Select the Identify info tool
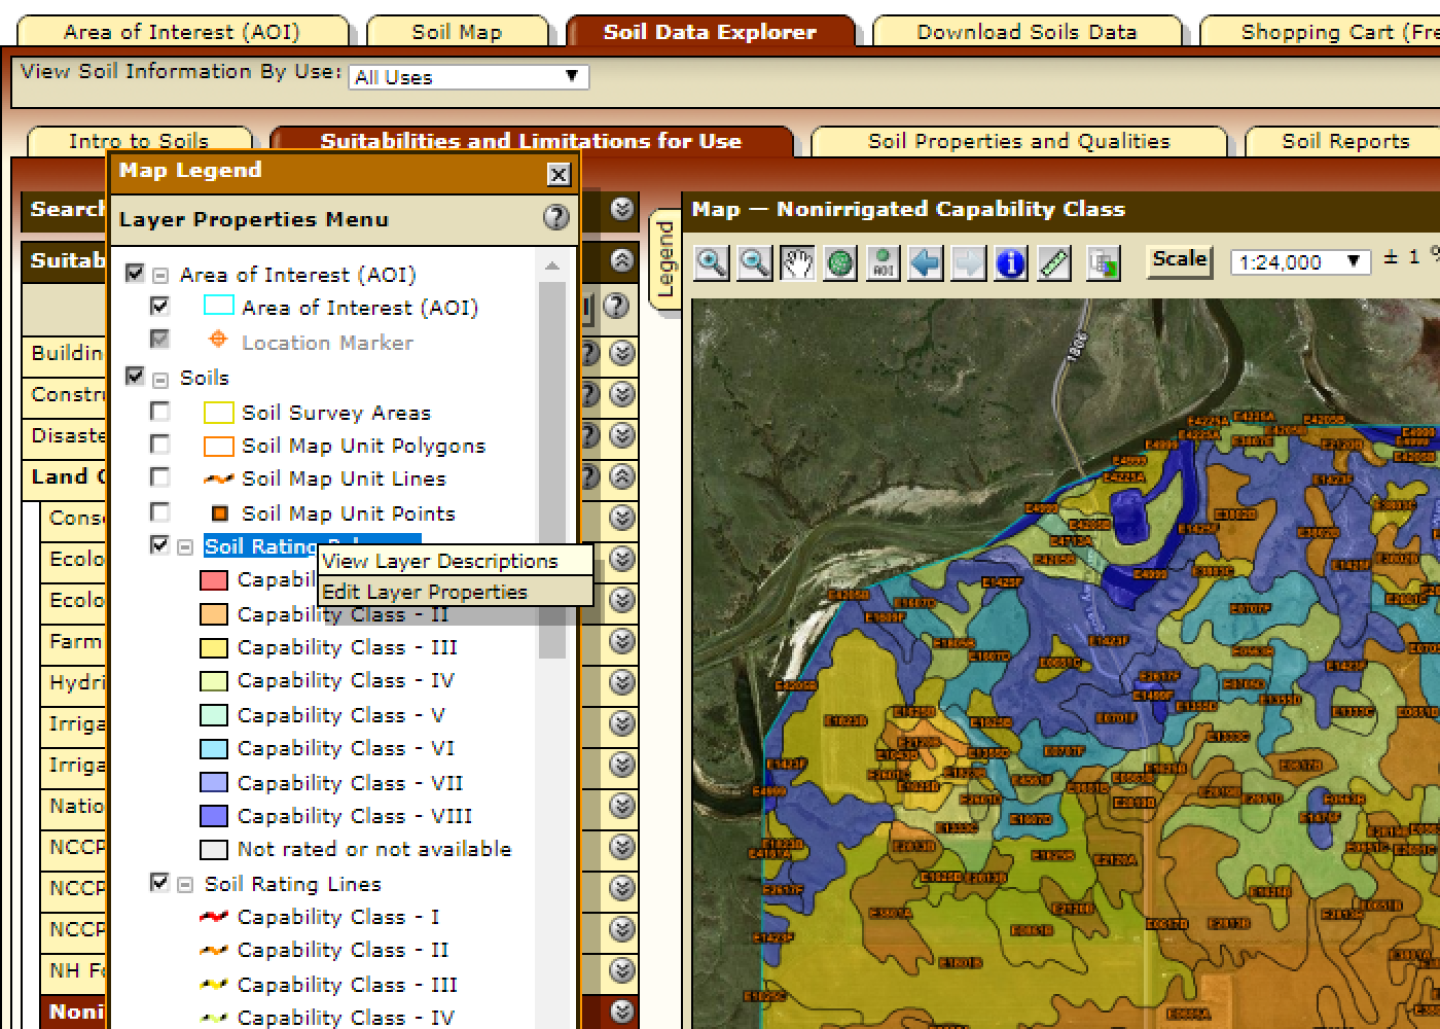This screenshot has width=1440, height=1029. pyautogui.click(x=1012, y=263)
